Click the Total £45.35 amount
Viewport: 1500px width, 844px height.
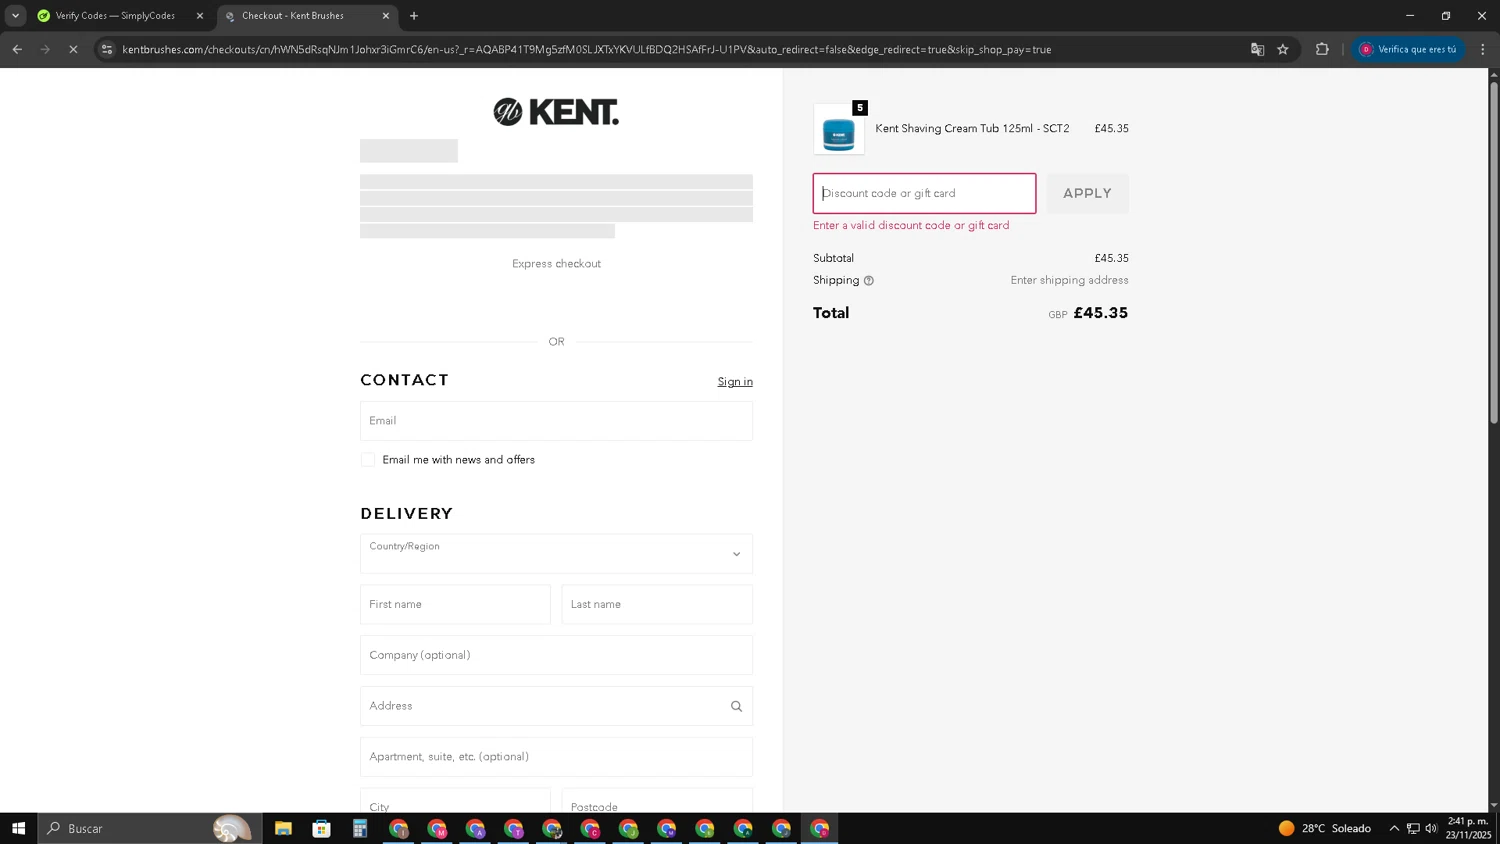(1100, 313)
